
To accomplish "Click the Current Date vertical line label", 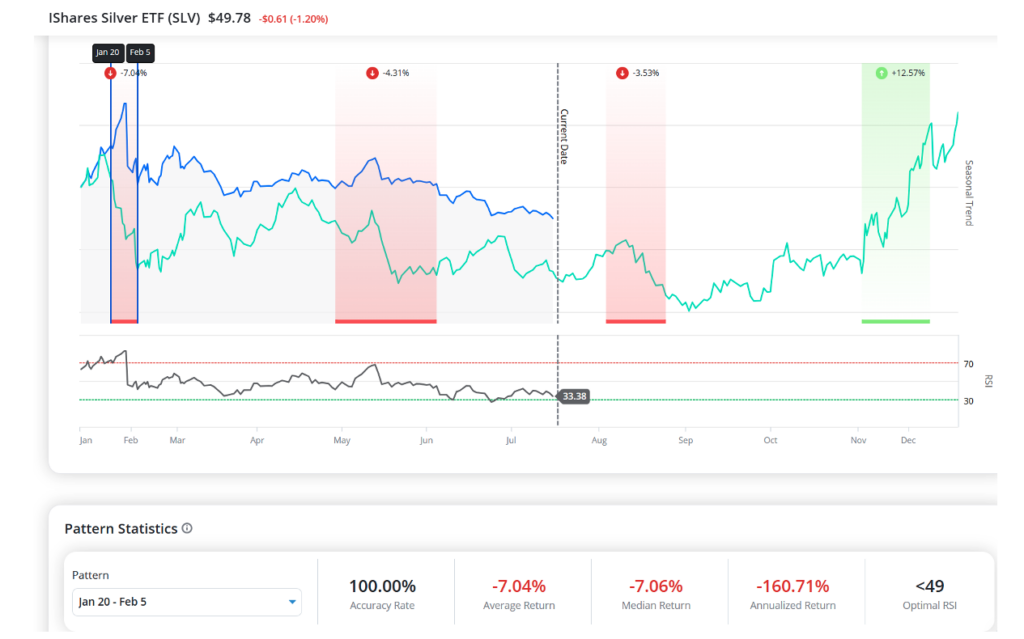I will pyautogui.click(x=565, y=137).
